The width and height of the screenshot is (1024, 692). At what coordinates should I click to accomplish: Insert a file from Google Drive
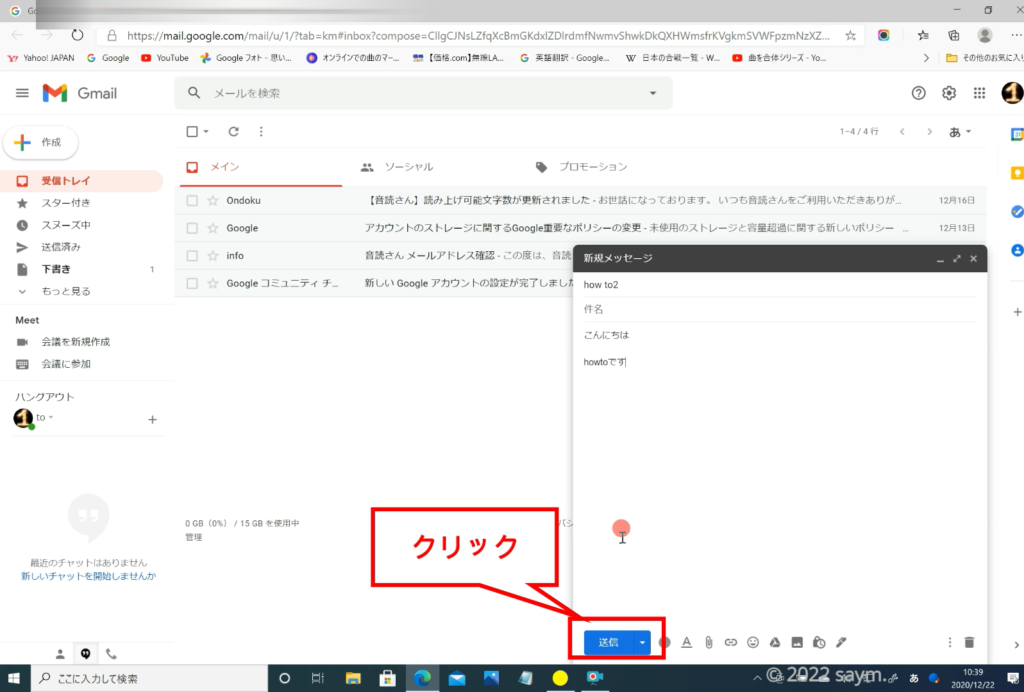775,642
